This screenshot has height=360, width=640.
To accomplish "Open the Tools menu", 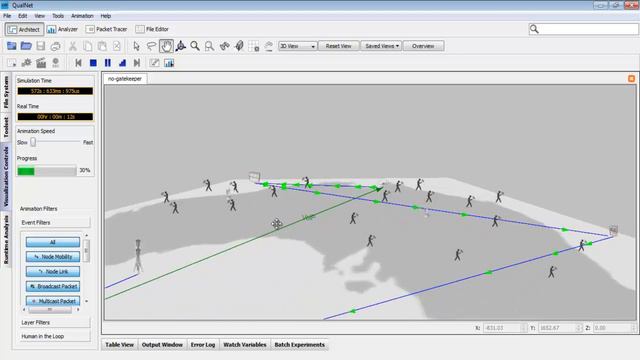I will 58,16.
